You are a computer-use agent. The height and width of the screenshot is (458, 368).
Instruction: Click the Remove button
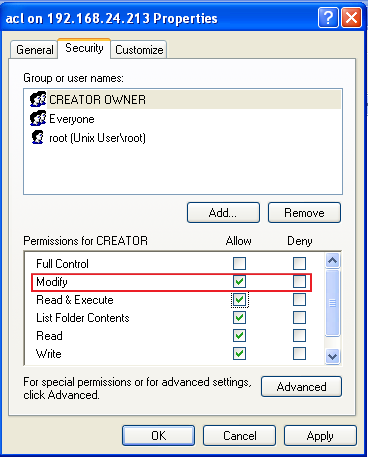point(304,212)
